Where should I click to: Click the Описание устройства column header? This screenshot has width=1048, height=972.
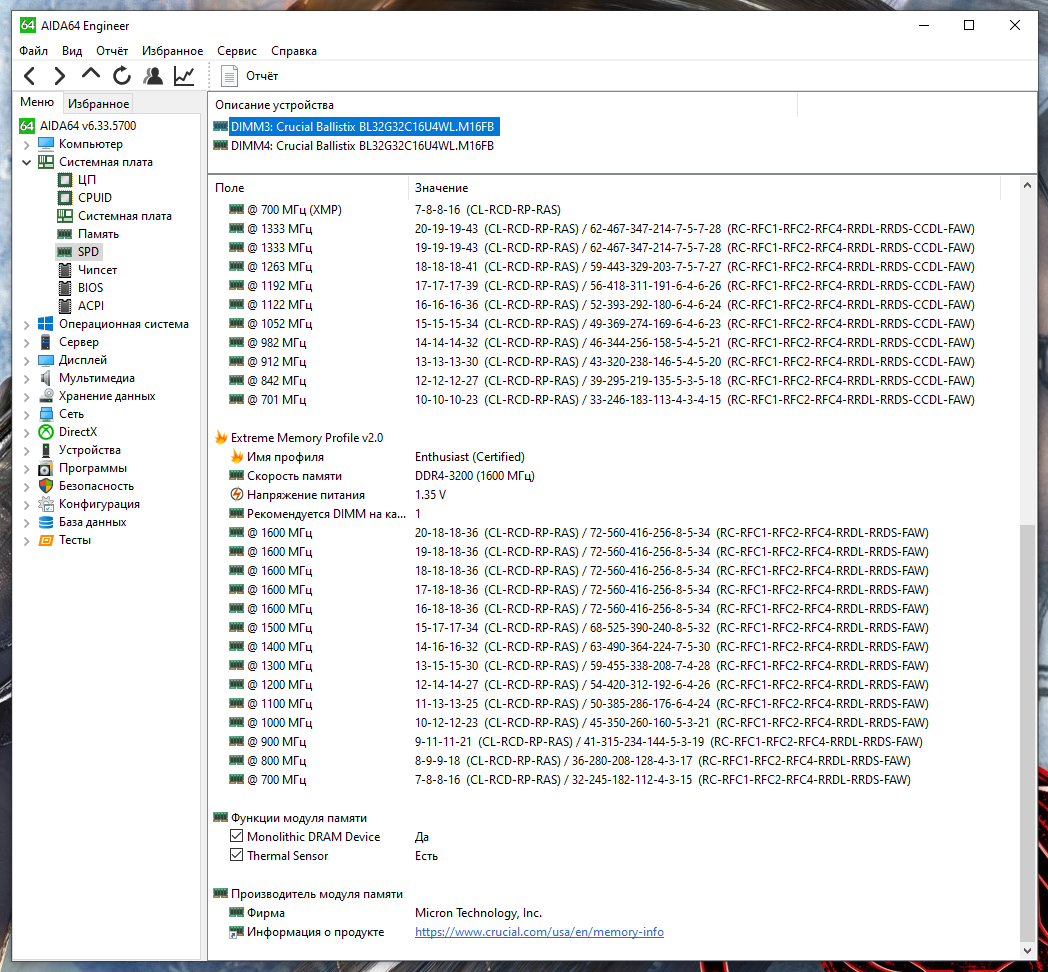[x=503, y=105]
